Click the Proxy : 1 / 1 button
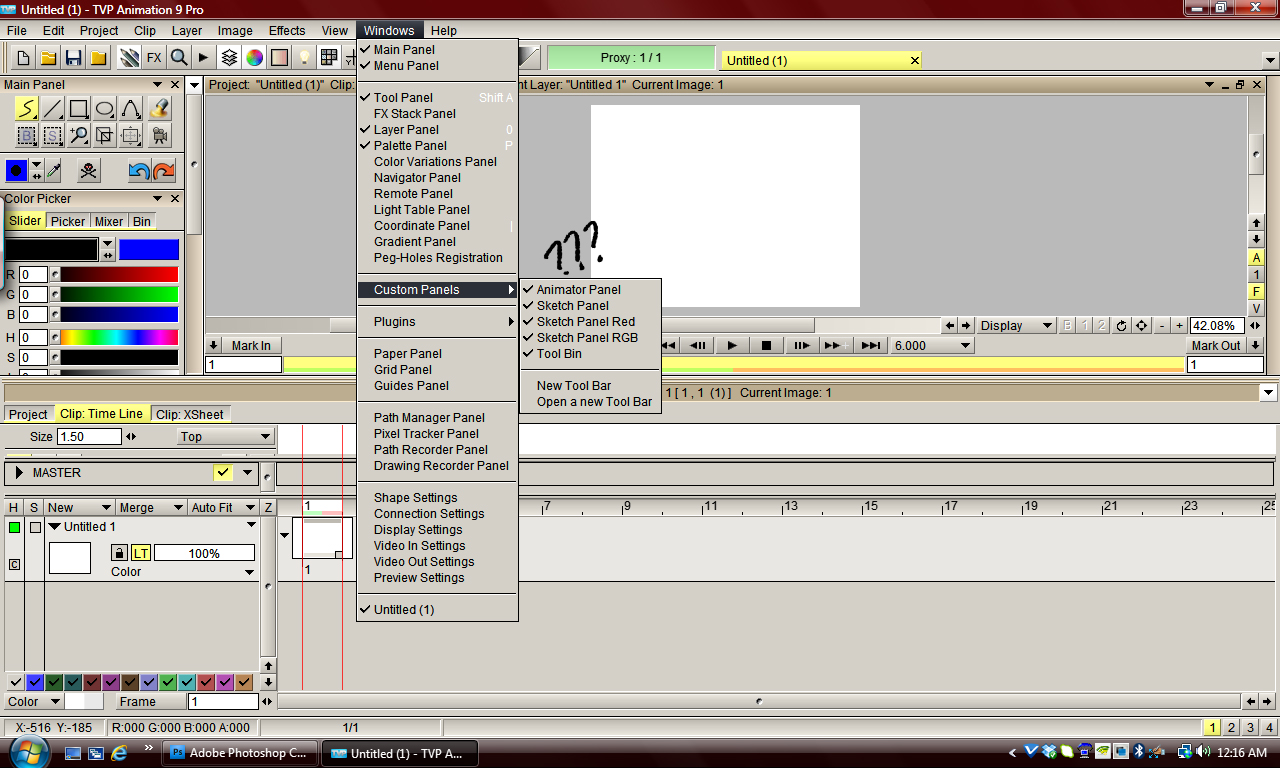Screen dimensions: 1280x768 [x=631, y=58]
